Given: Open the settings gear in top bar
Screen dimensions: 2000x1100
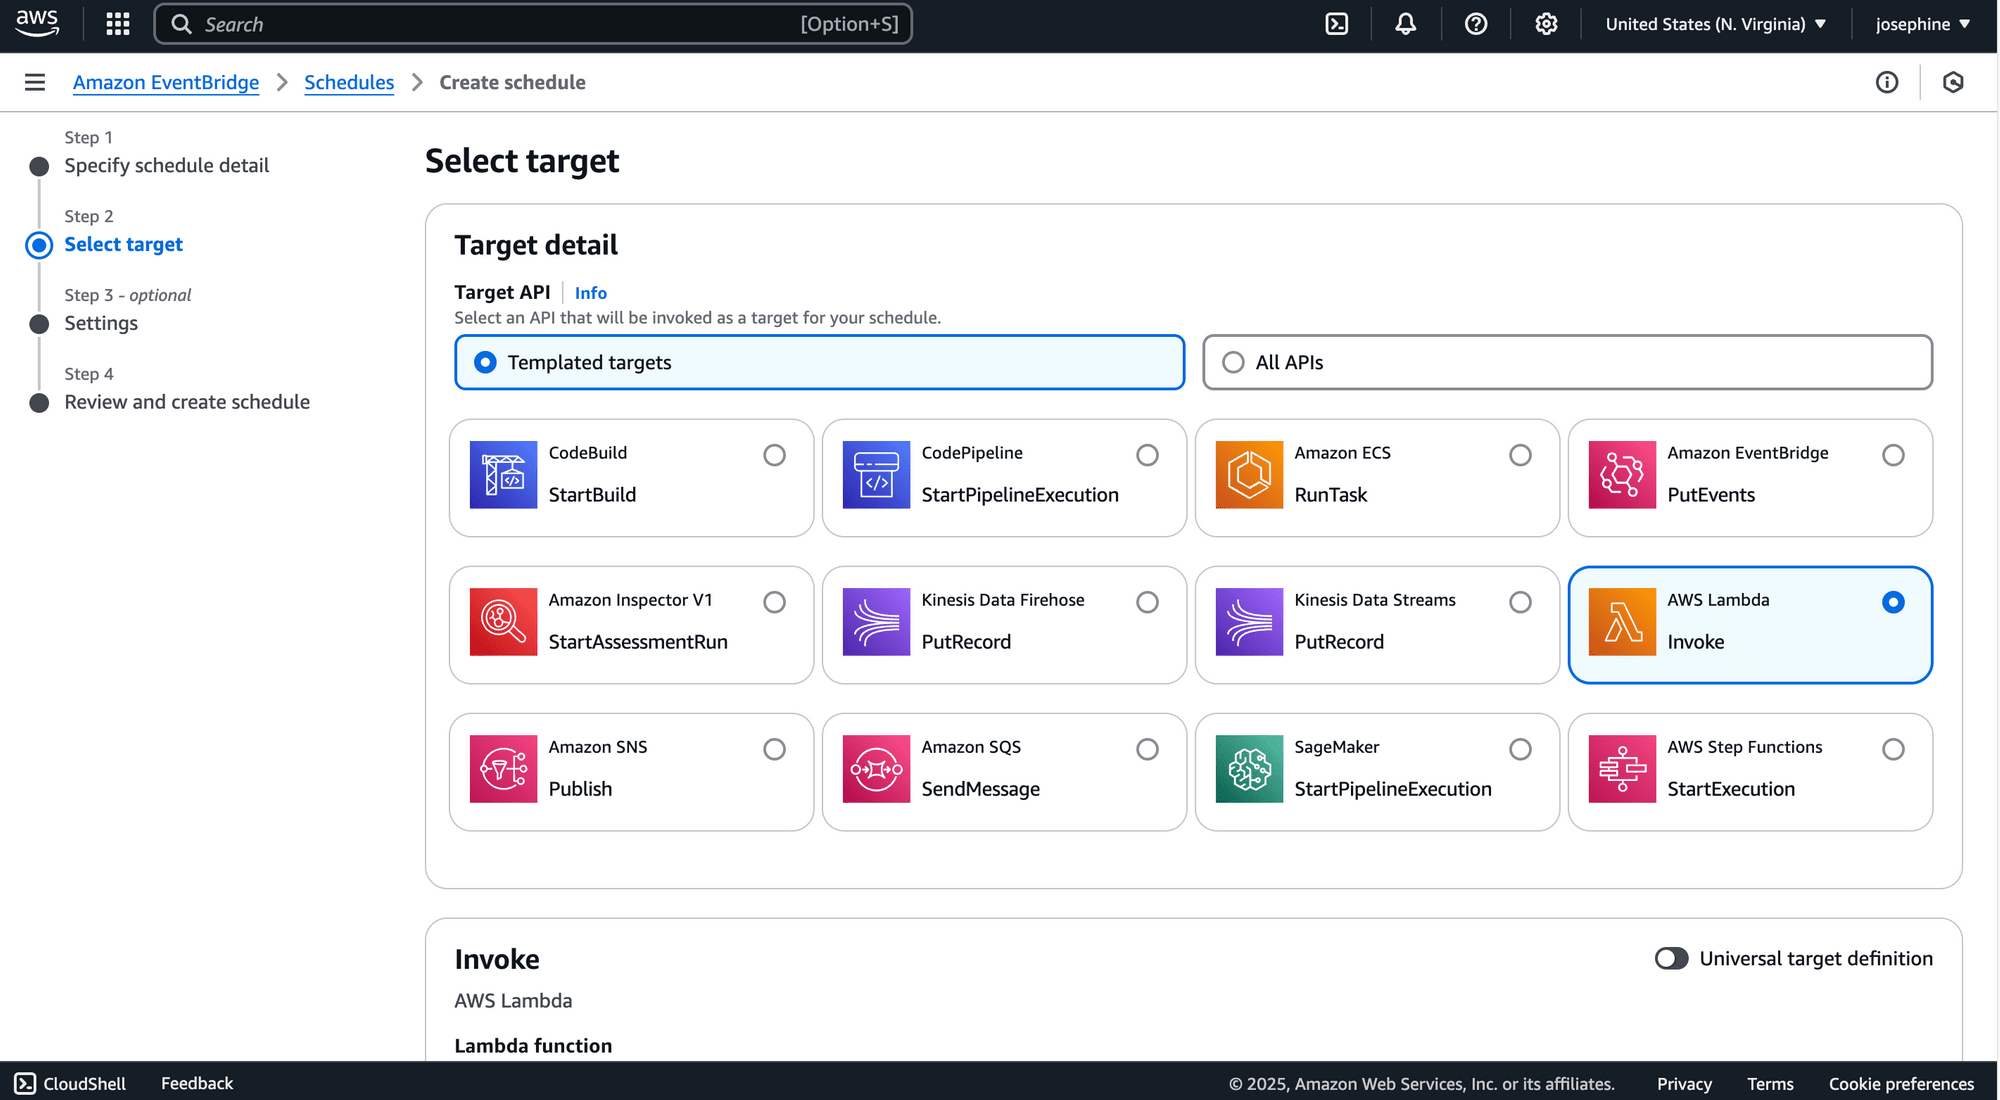Looking at the screenshot, I should tap(1546, 24).
